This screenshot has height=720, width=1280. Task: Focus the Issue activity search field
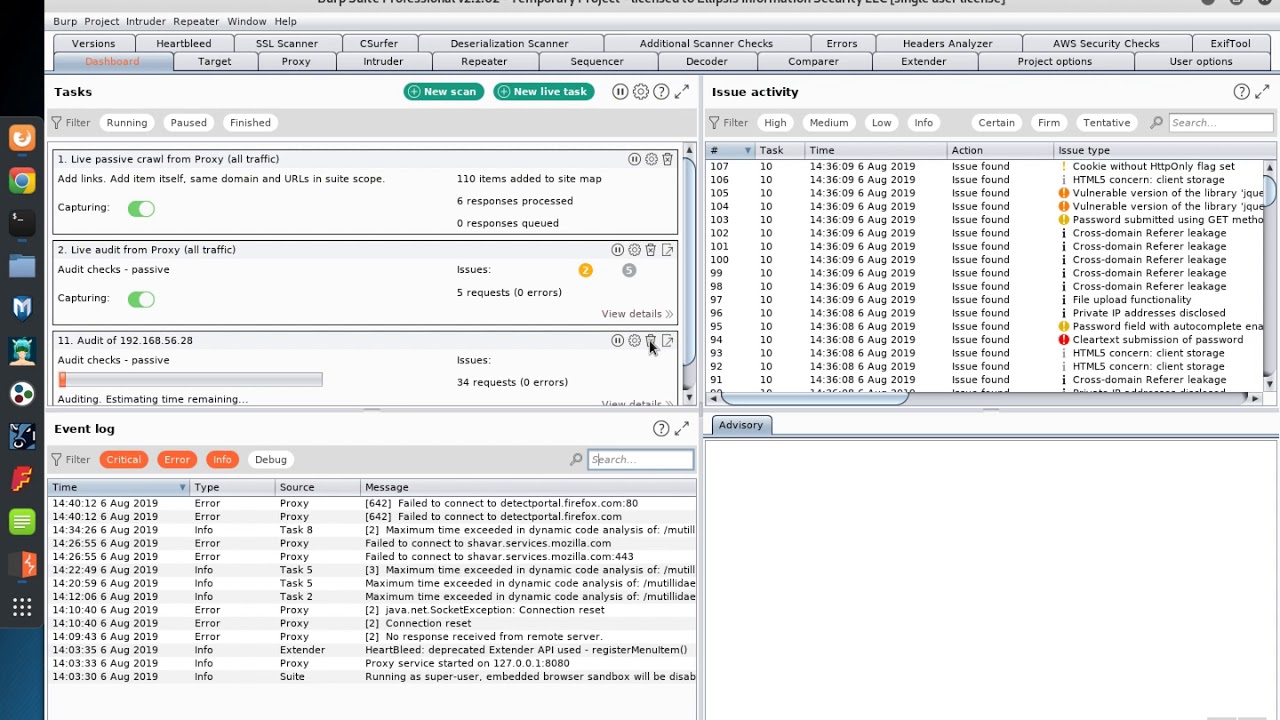[x=1220, y=123]
